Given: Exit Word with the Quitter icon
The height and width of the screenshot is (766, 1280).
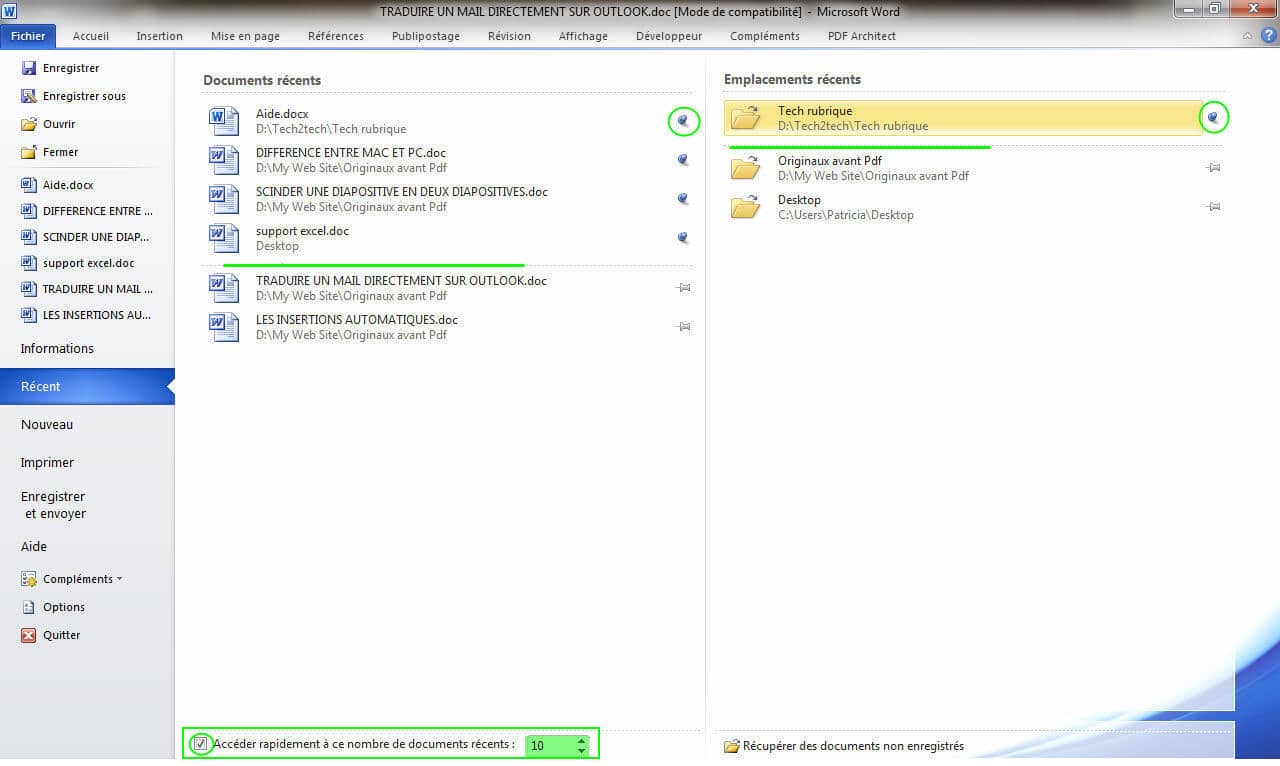Looking at the screenshot, I should click(29, 635).
